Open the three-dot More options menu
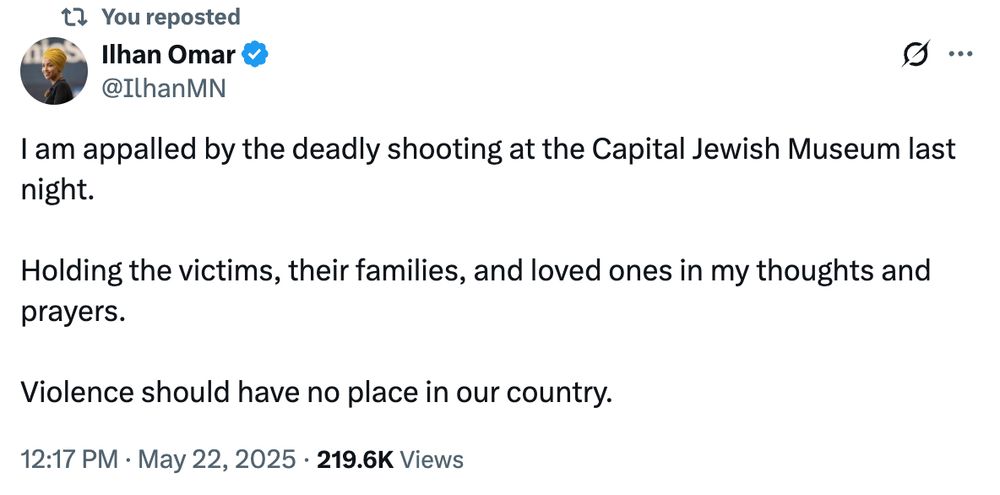The height and width of the screenshot is (495, 1000). (x=960, y=55)
